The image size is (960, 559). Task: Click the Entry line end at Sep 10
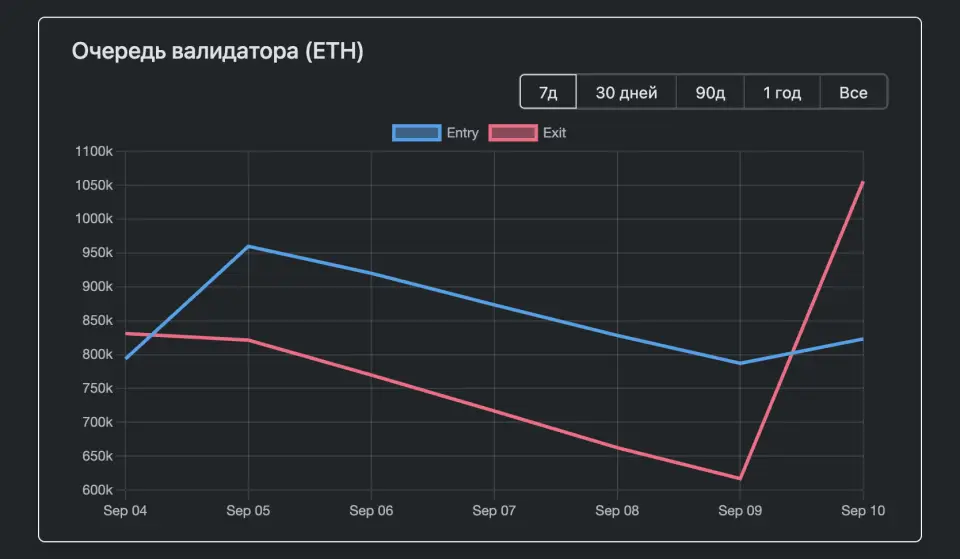click(862, 339)
